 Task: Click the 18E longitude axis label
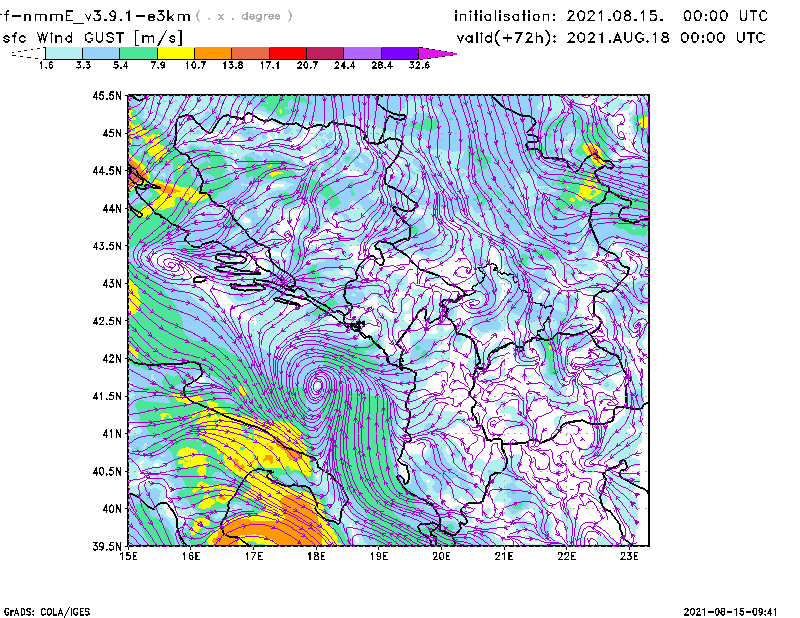[x=317, y=556]
